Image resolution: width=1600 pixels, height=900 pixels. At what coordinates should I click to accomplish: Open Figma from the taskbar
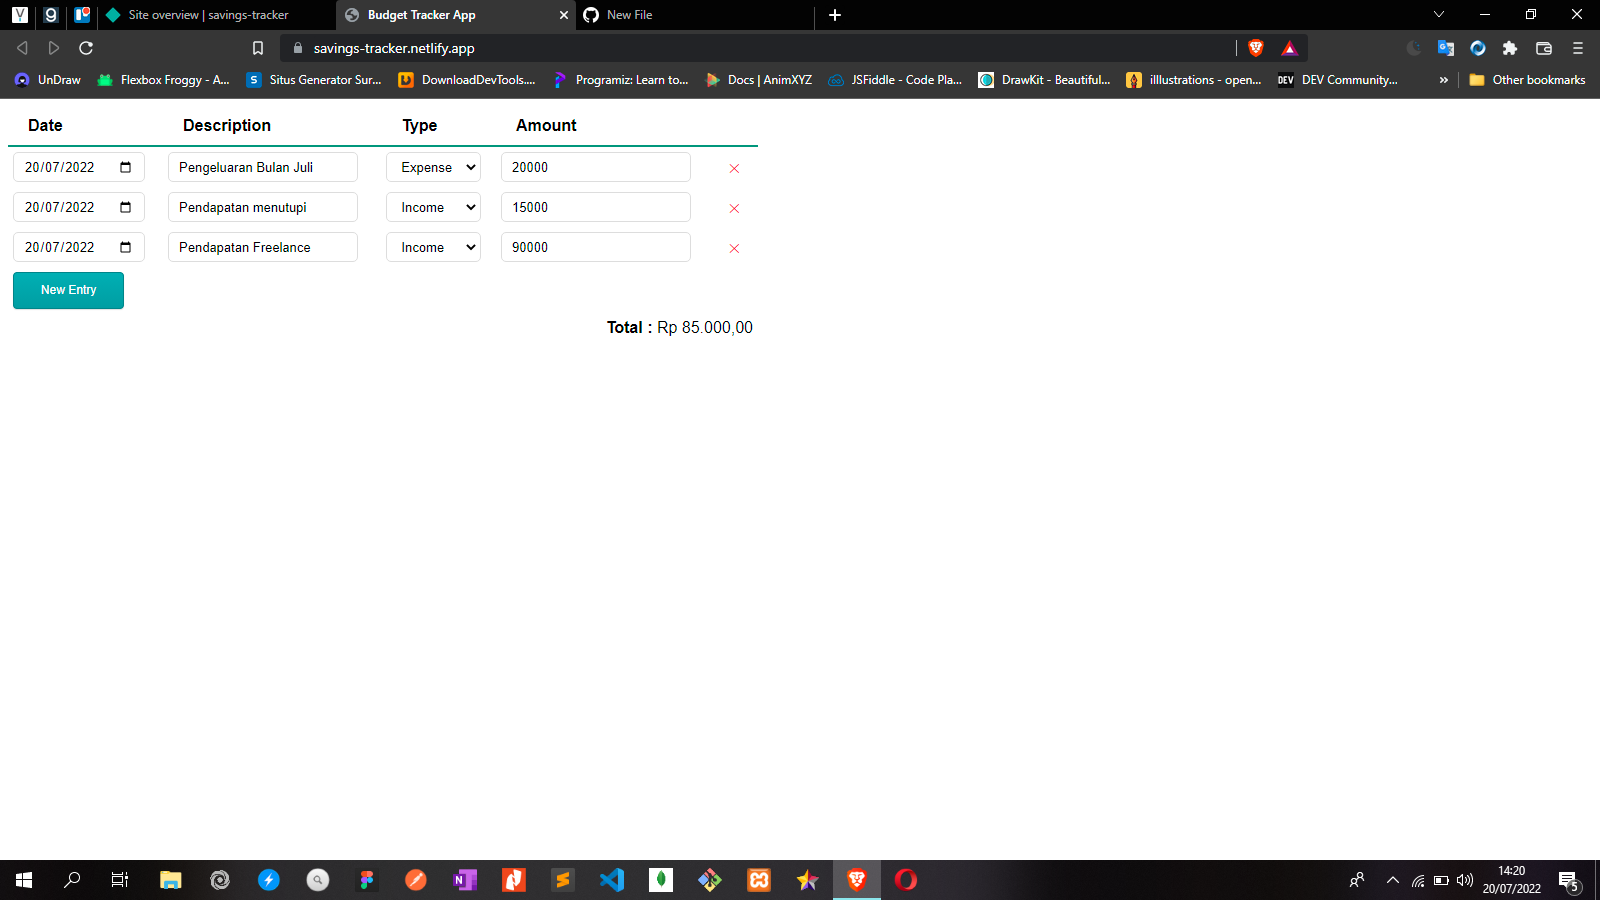(367, 880)
